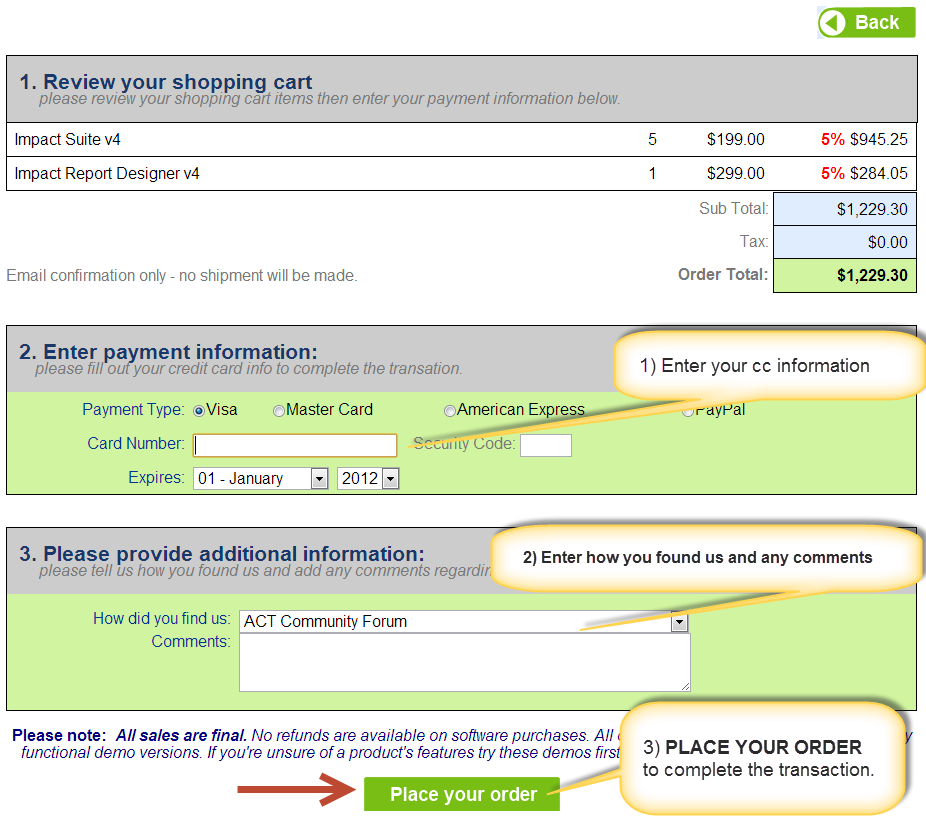Viewport: 926px width, 821px height.
Task: Select PayPal payment option
Action: click(x=688, y=411)
